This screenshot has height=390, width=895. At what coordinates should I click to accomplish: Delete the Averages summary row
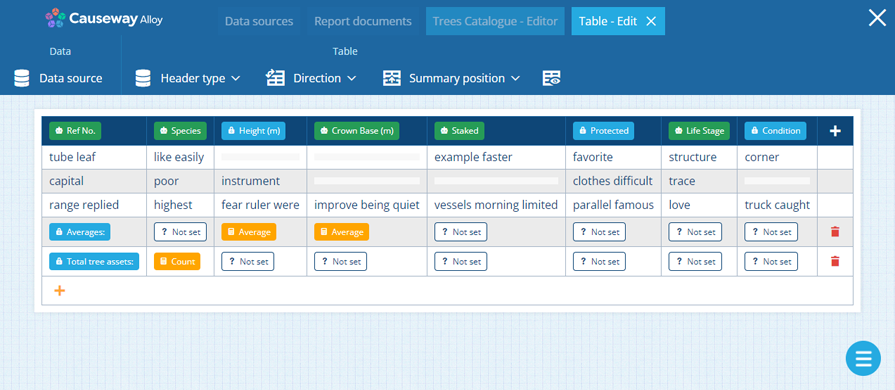tap(835, 232)
